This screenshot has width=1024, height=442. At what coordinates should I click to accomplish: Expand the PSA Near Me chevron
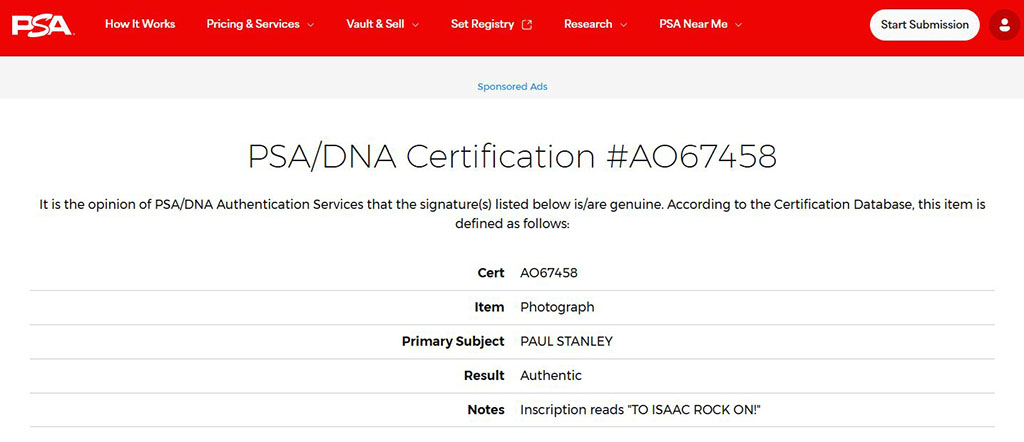(739, 25)
